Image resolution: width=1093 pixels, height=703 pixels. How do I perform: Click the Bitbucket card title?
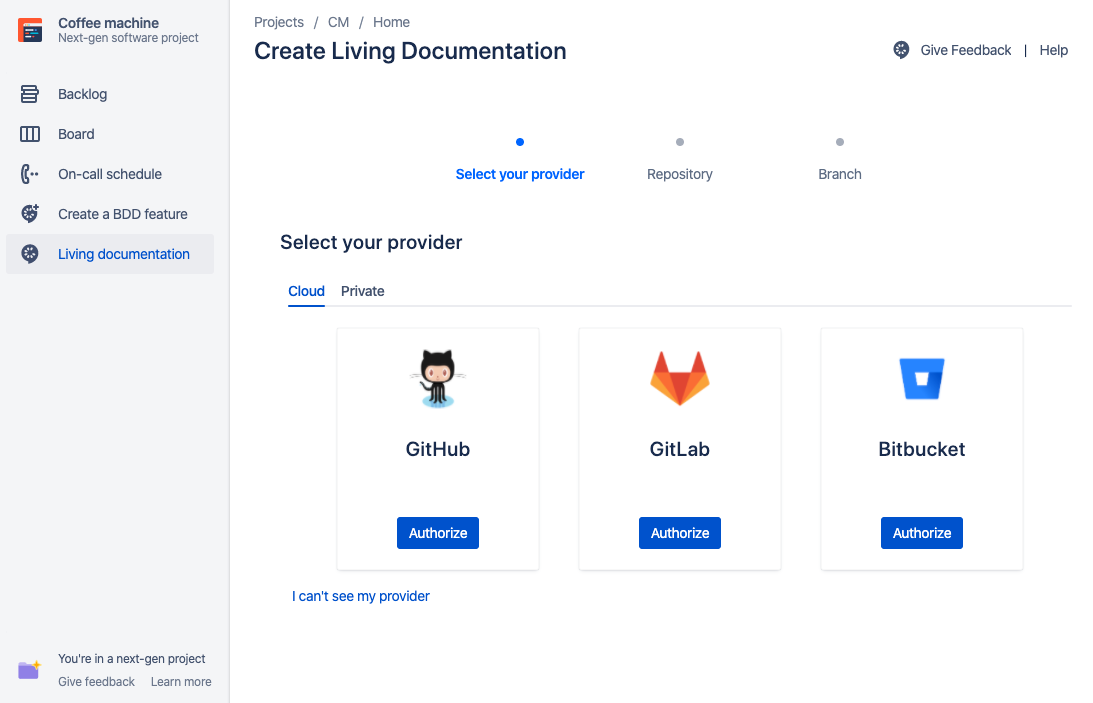pos(922,449)
